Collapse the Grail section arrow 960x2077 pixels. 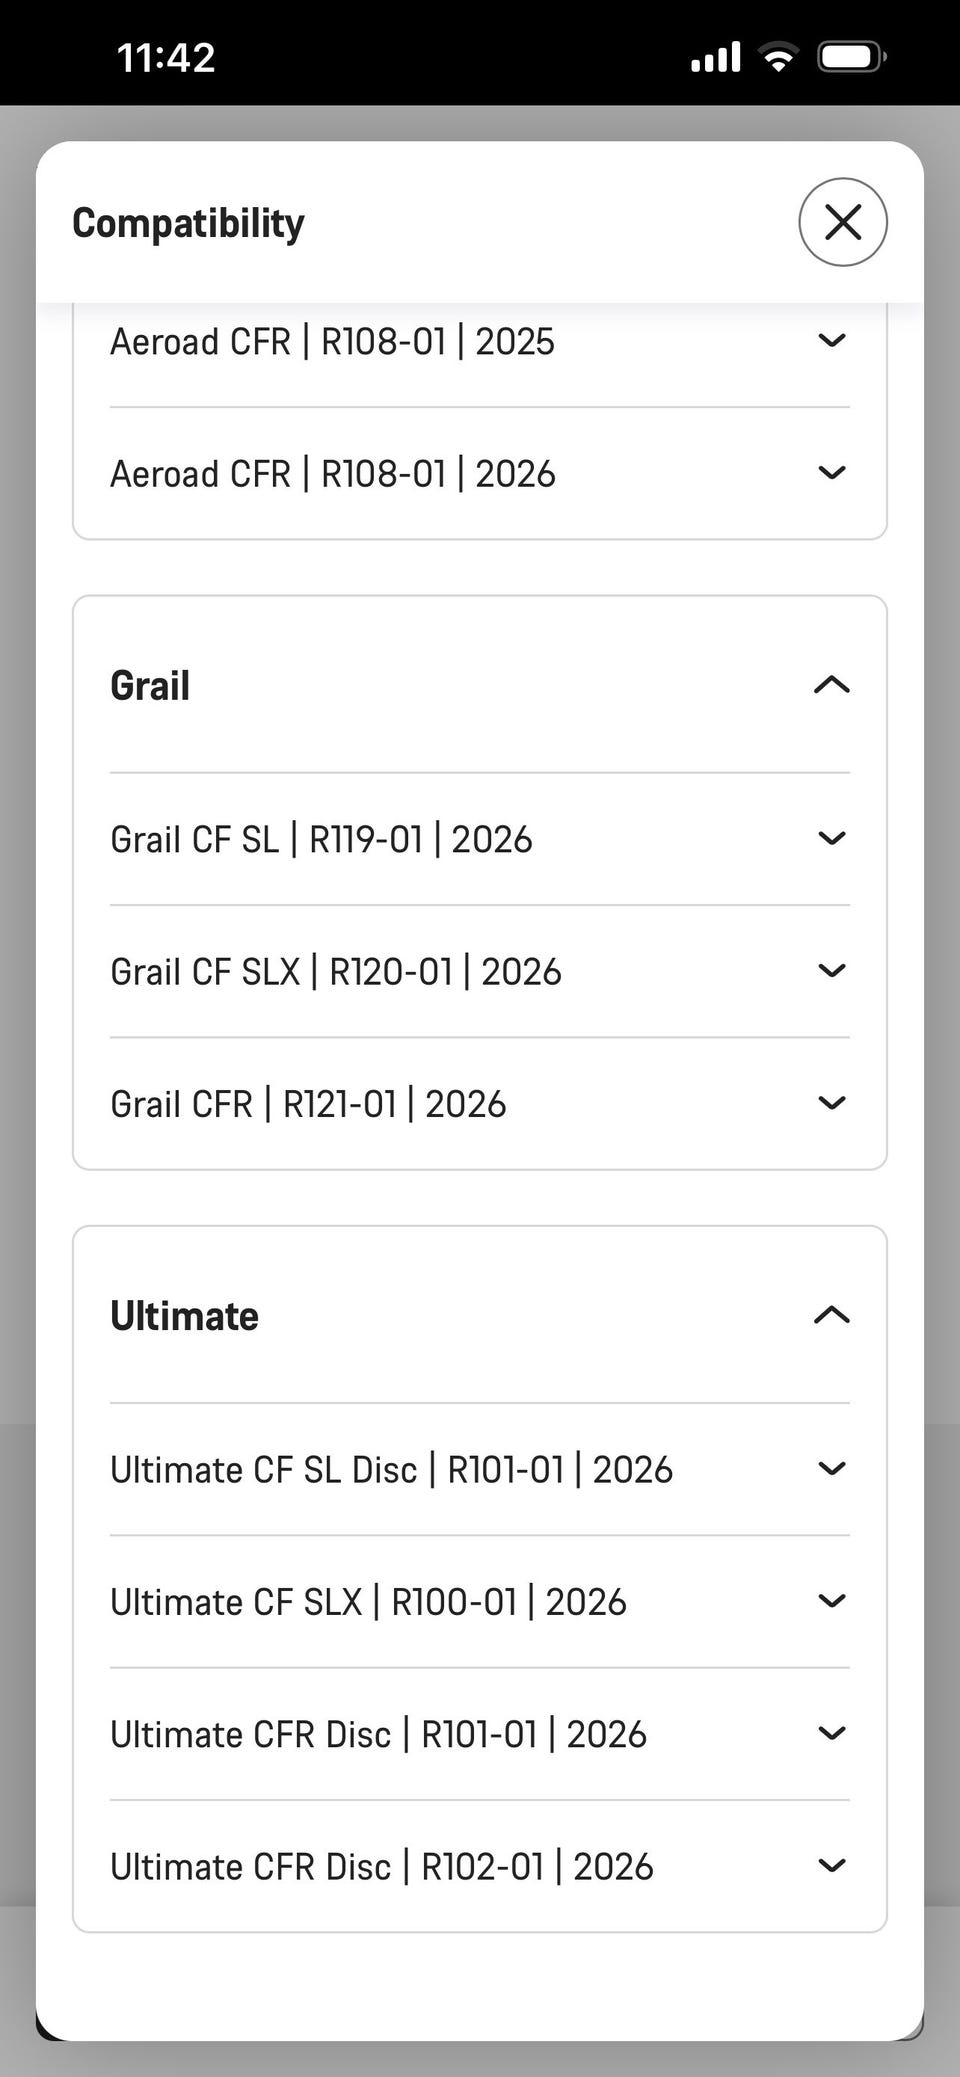point(831,686)
